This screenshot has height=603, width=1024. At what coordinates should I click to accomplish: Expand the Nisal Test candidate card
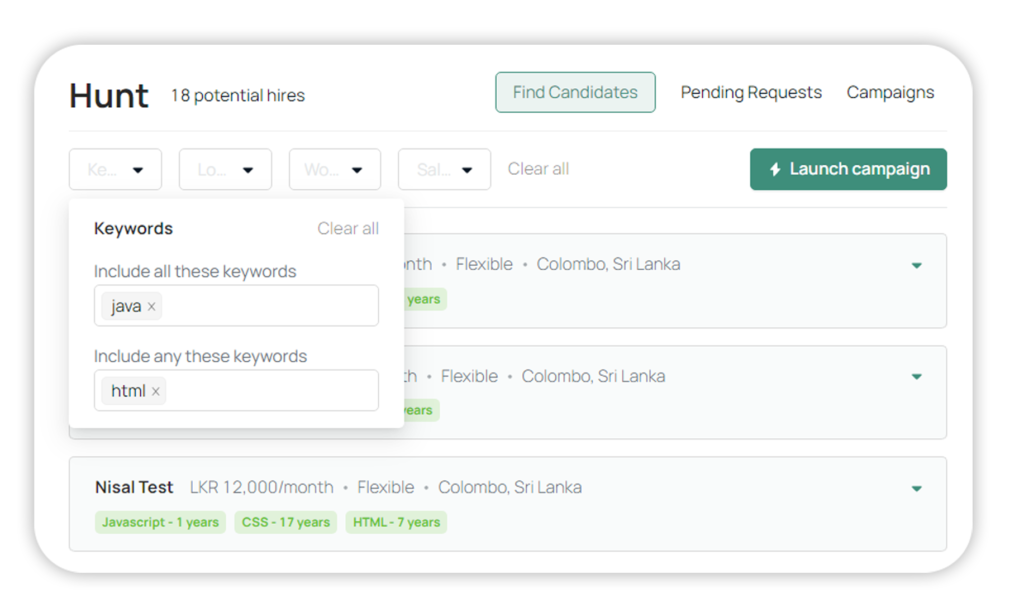point(916,489)
